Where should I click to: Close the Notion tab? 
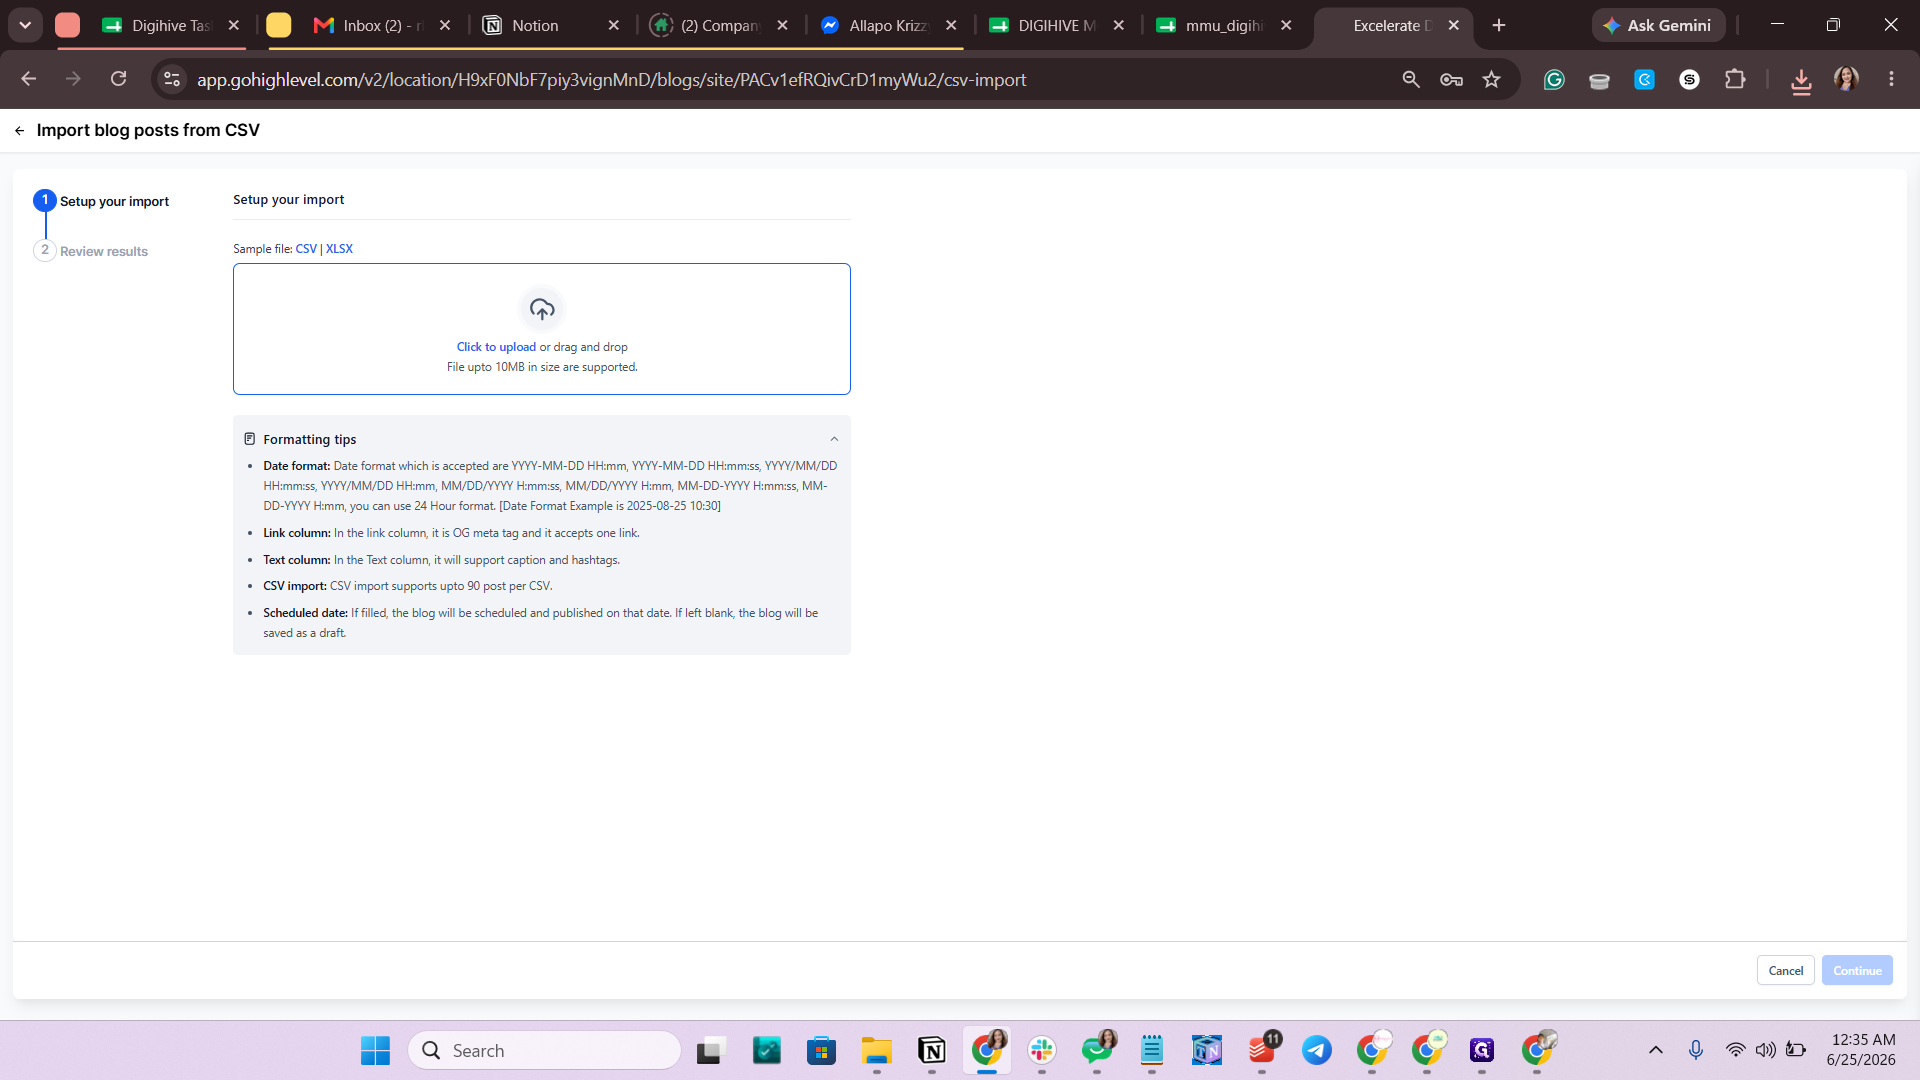[x=613, y=26]
